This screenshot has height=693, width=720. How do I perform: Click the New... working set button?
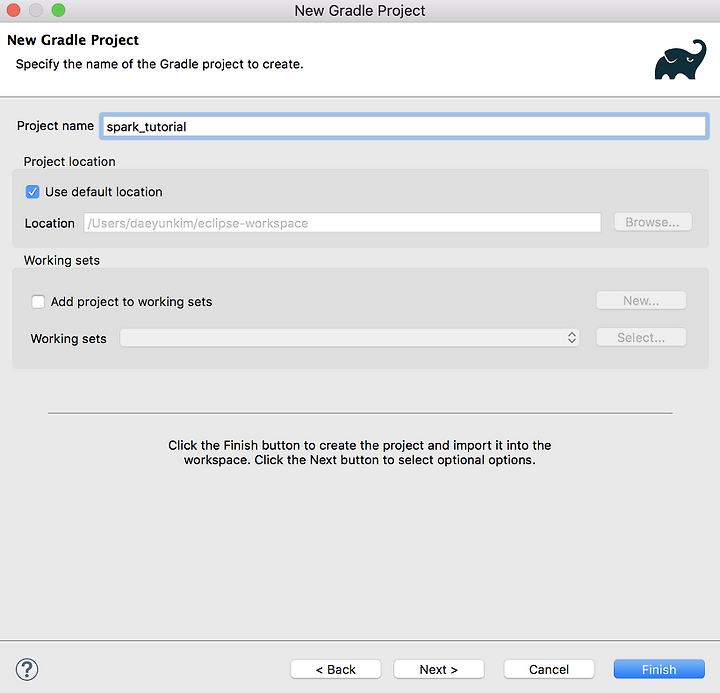(641, 301)
